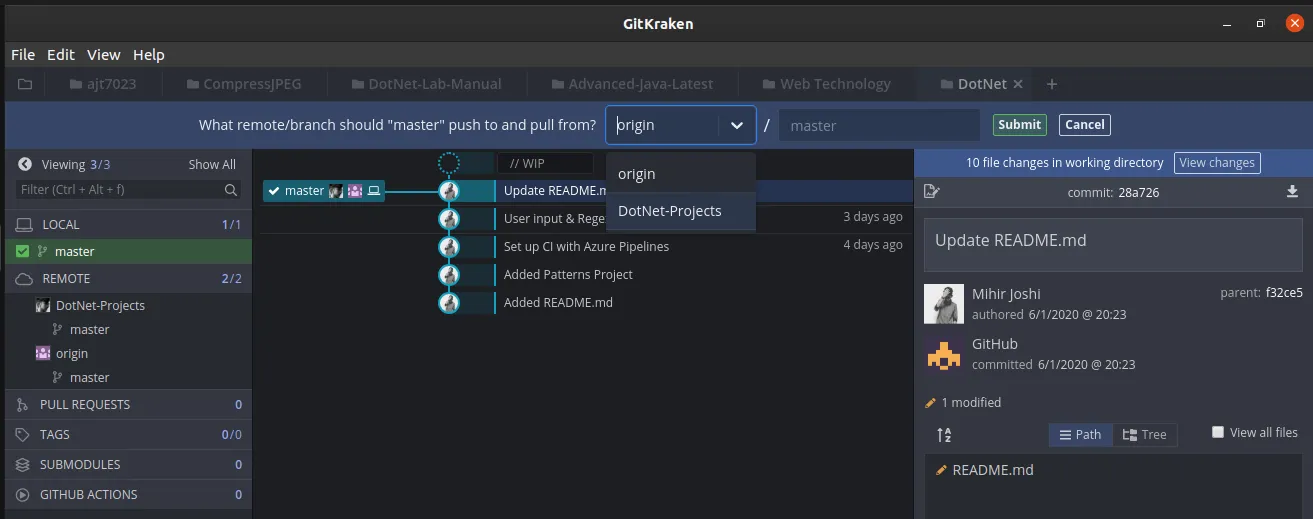Viewport: 1313px width, 519px height.
Task: Expand the PULL REQUESTS section
Action: [128, 405]
